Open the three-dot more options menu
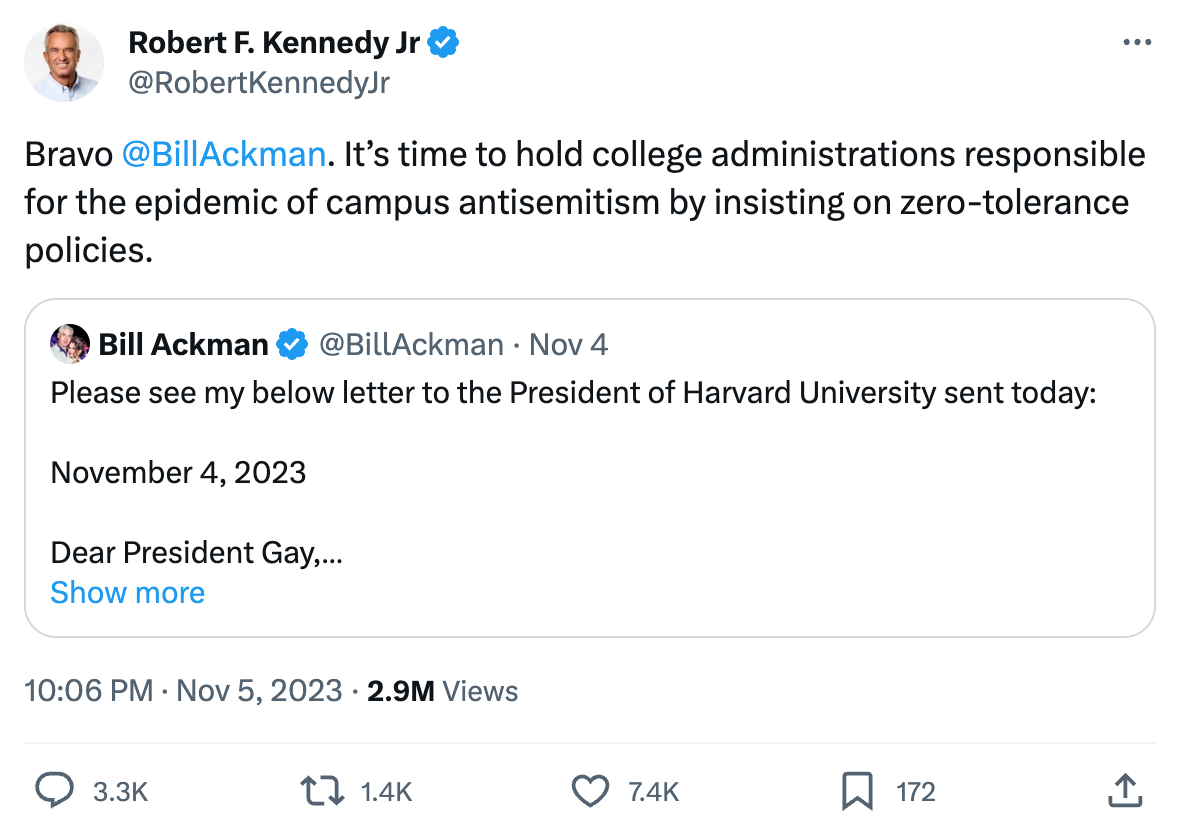Image resolution: width=1184 pixels, height=828 pixels. (x=1138, y=43)
